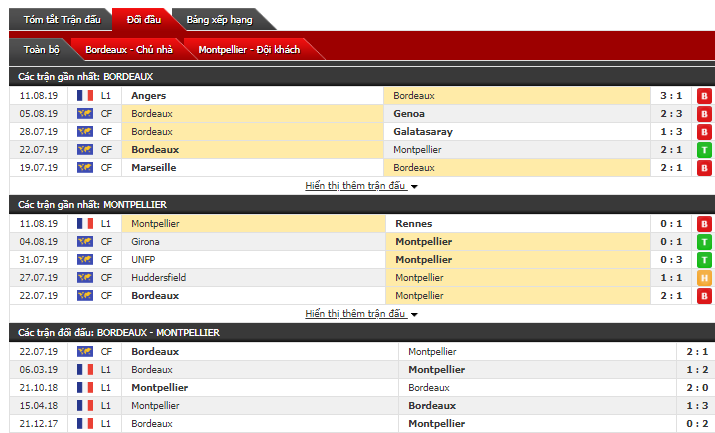Select the Toàn bộ sub-tab
This screenshot has height=433, width=715.
pos(41,49)
